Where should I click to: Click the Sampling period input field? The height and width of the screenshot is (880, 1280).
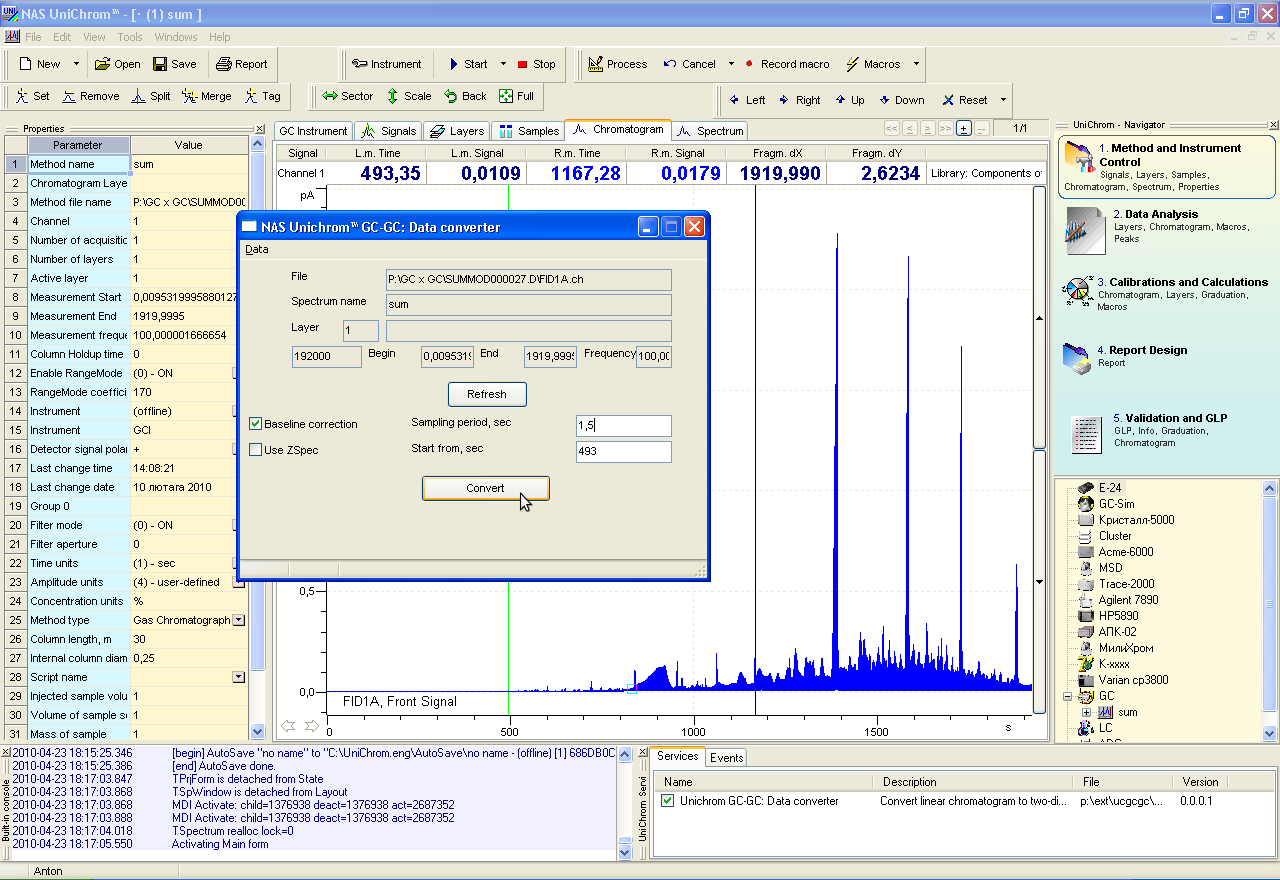623,426
